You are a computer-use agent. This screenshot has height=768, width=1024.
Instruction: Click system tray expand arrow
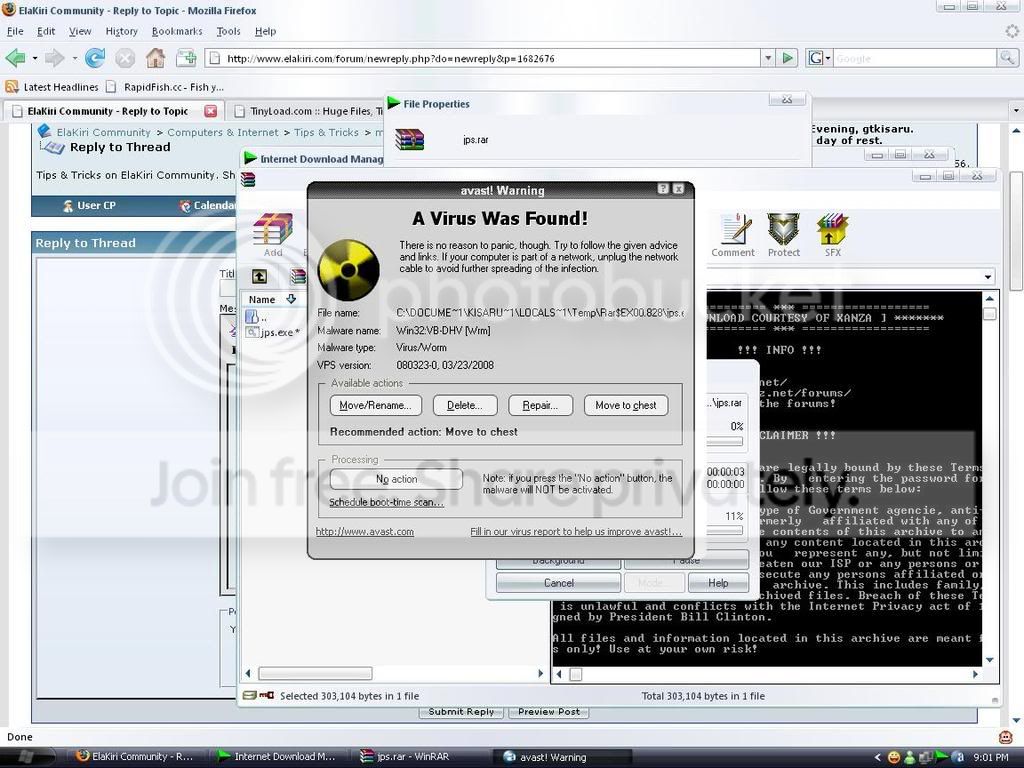click(x=877, y=758)
